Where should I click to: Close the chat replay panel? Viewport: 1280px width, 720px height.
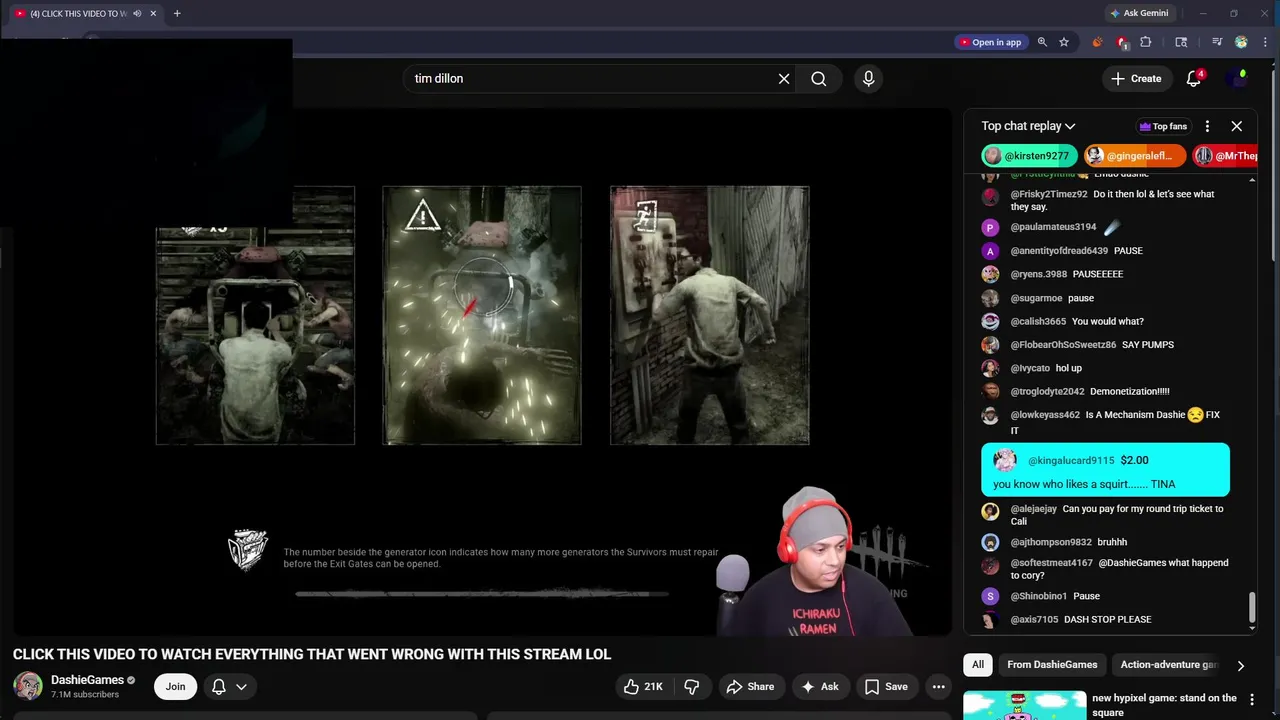(x=1236, y=126)
